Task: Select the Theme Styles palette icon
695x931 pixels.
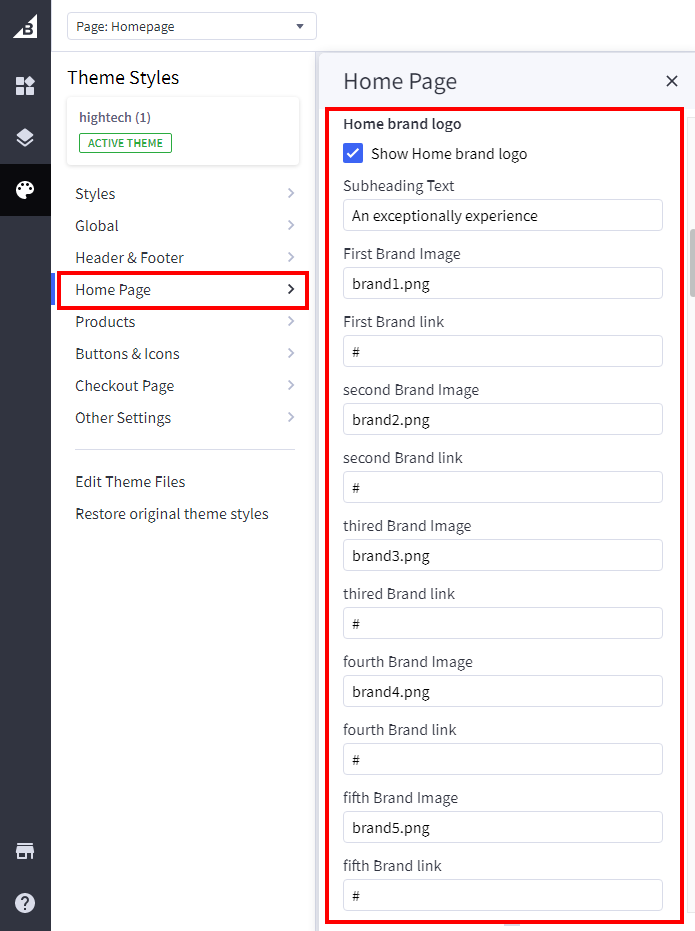Action: [25, 190]
